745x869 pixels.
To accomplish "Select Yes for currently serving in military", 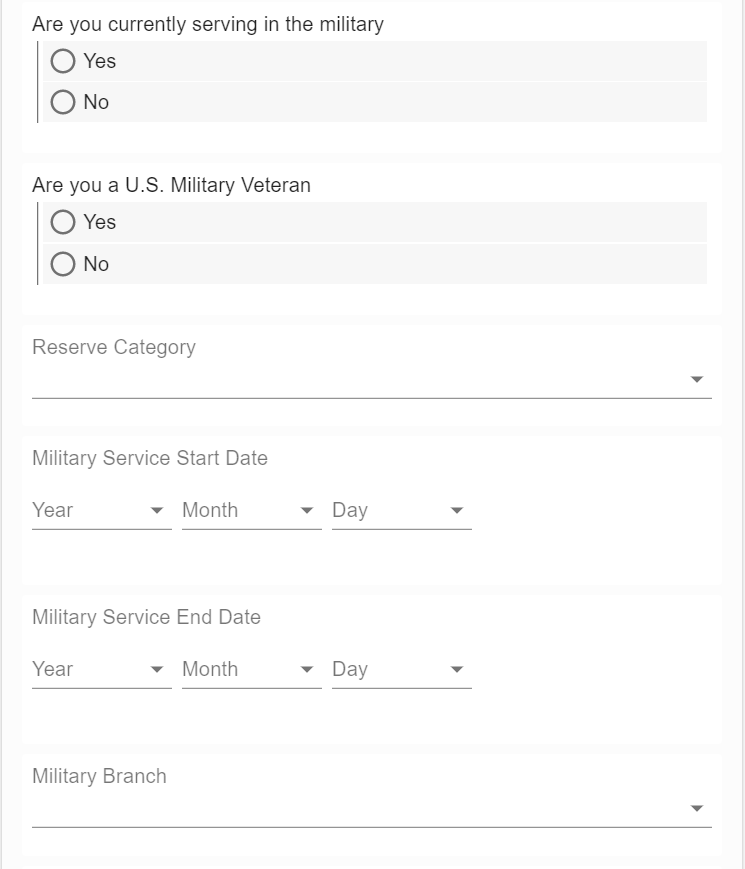I will coord(63,61).
